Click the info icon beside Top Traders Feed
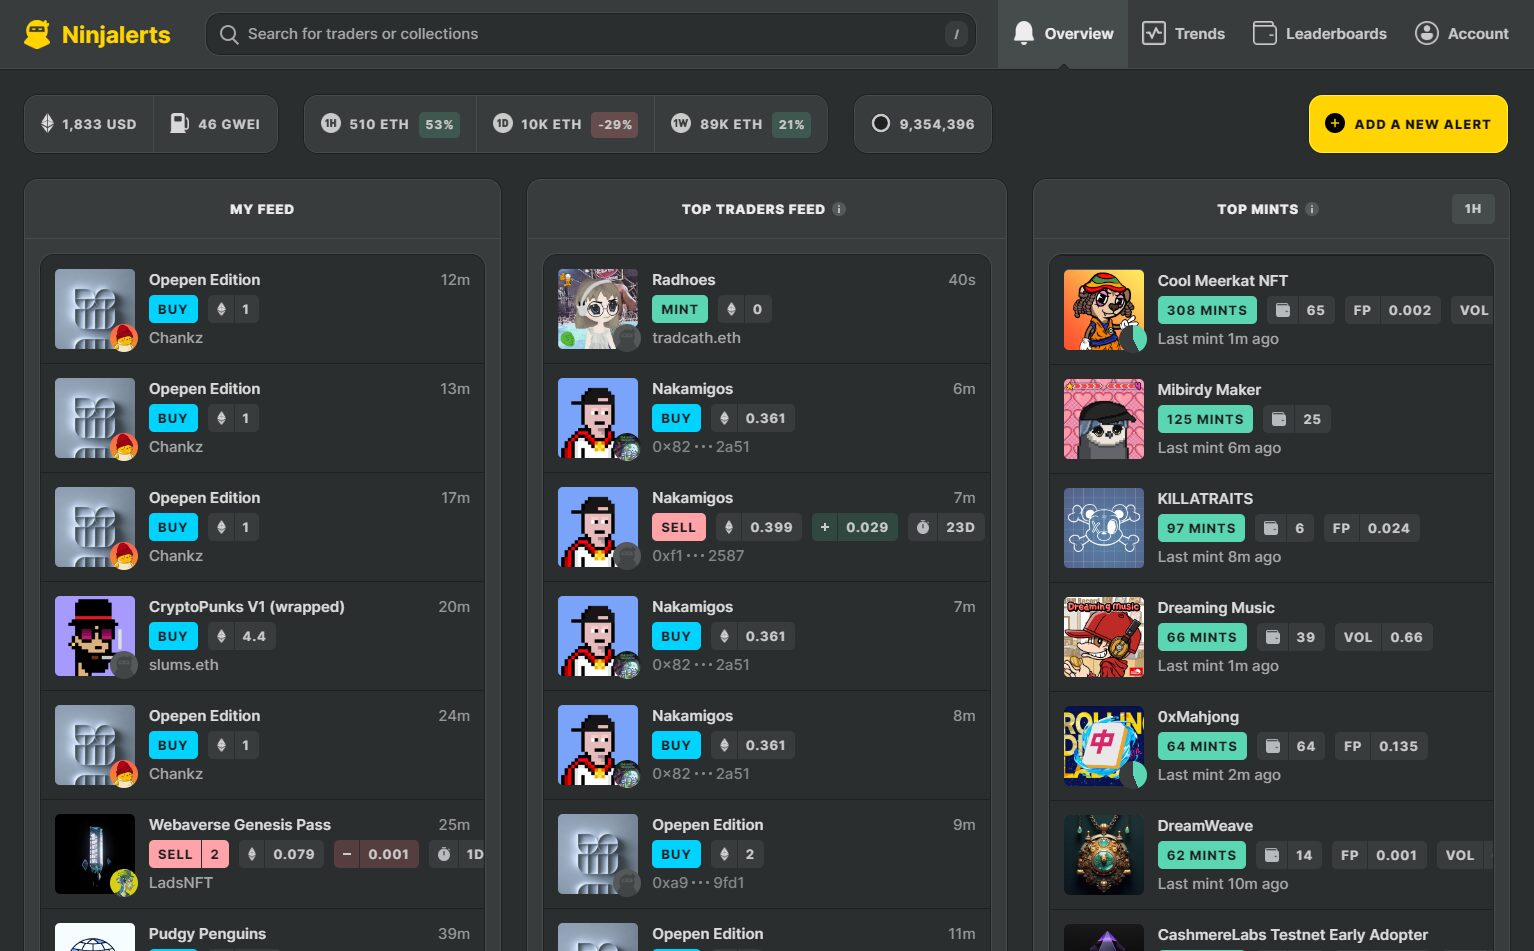The width and height of the screenshot is (1534, 951). [x=839, y=209]
